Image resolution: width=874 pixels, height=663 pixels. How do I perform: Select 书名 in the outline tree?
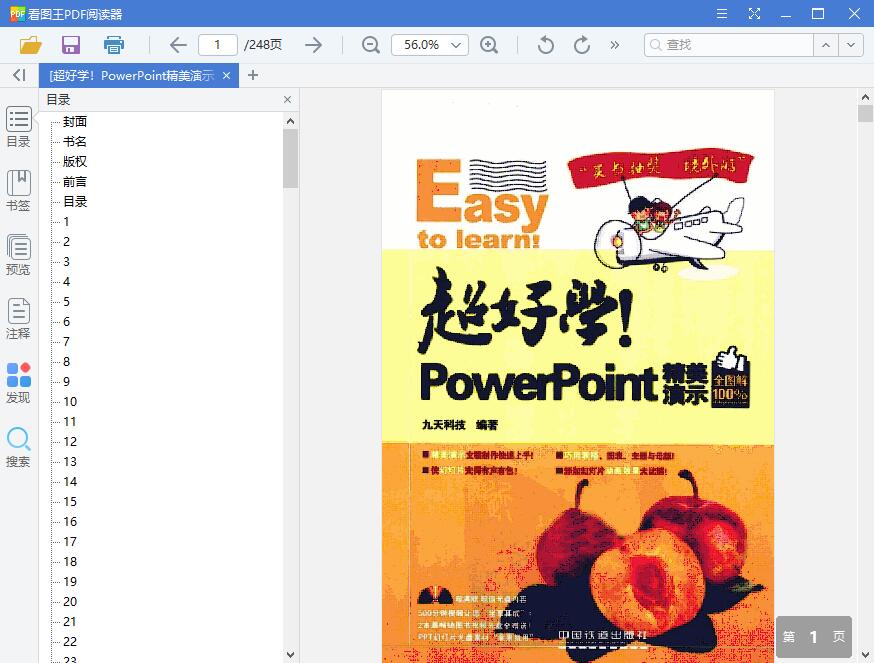[x=75, y=142]
